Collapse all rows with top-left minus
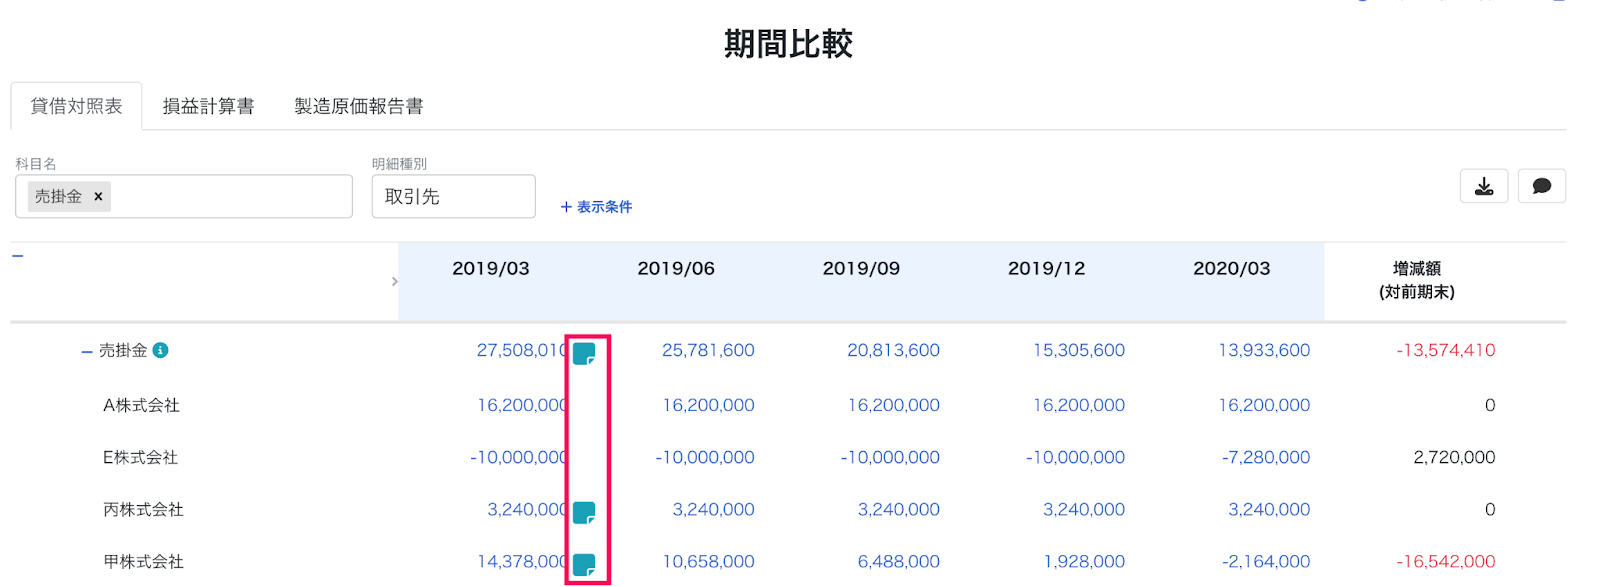This screenshot has width=1600, height=587. click(17, 256)
